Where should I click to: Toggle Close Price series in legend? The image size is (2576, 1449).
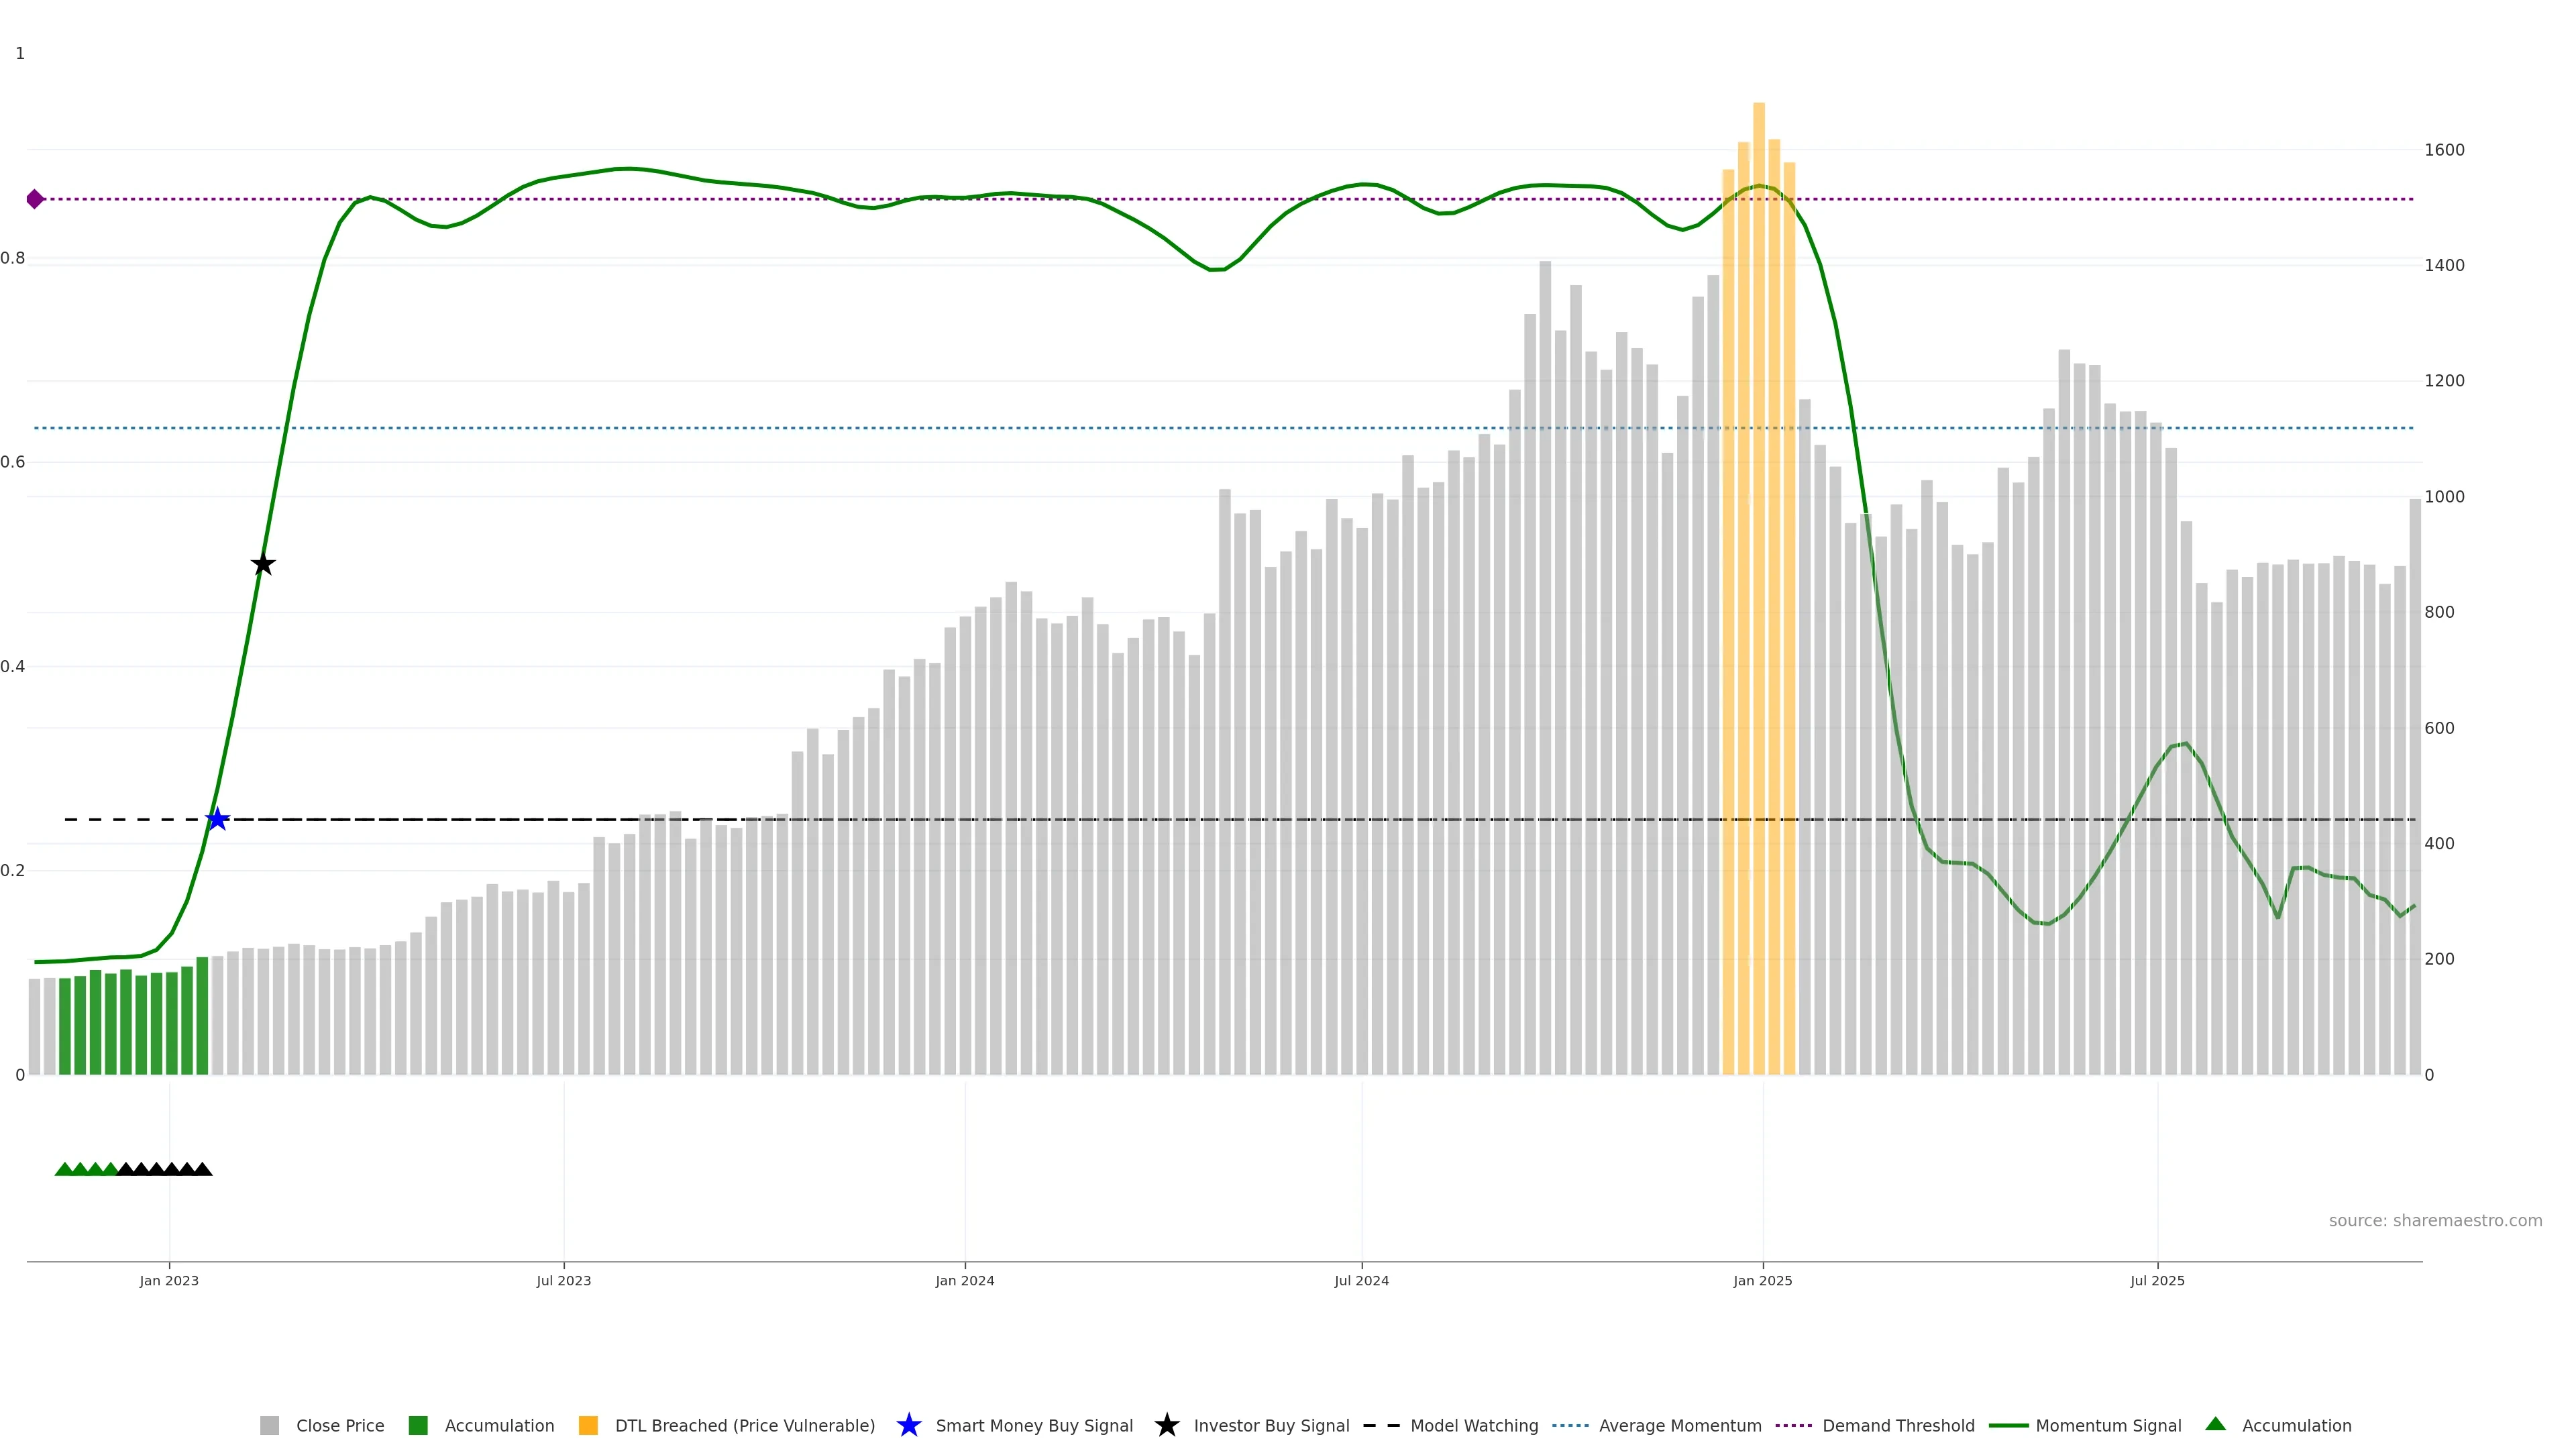[x=339, y=1425]
